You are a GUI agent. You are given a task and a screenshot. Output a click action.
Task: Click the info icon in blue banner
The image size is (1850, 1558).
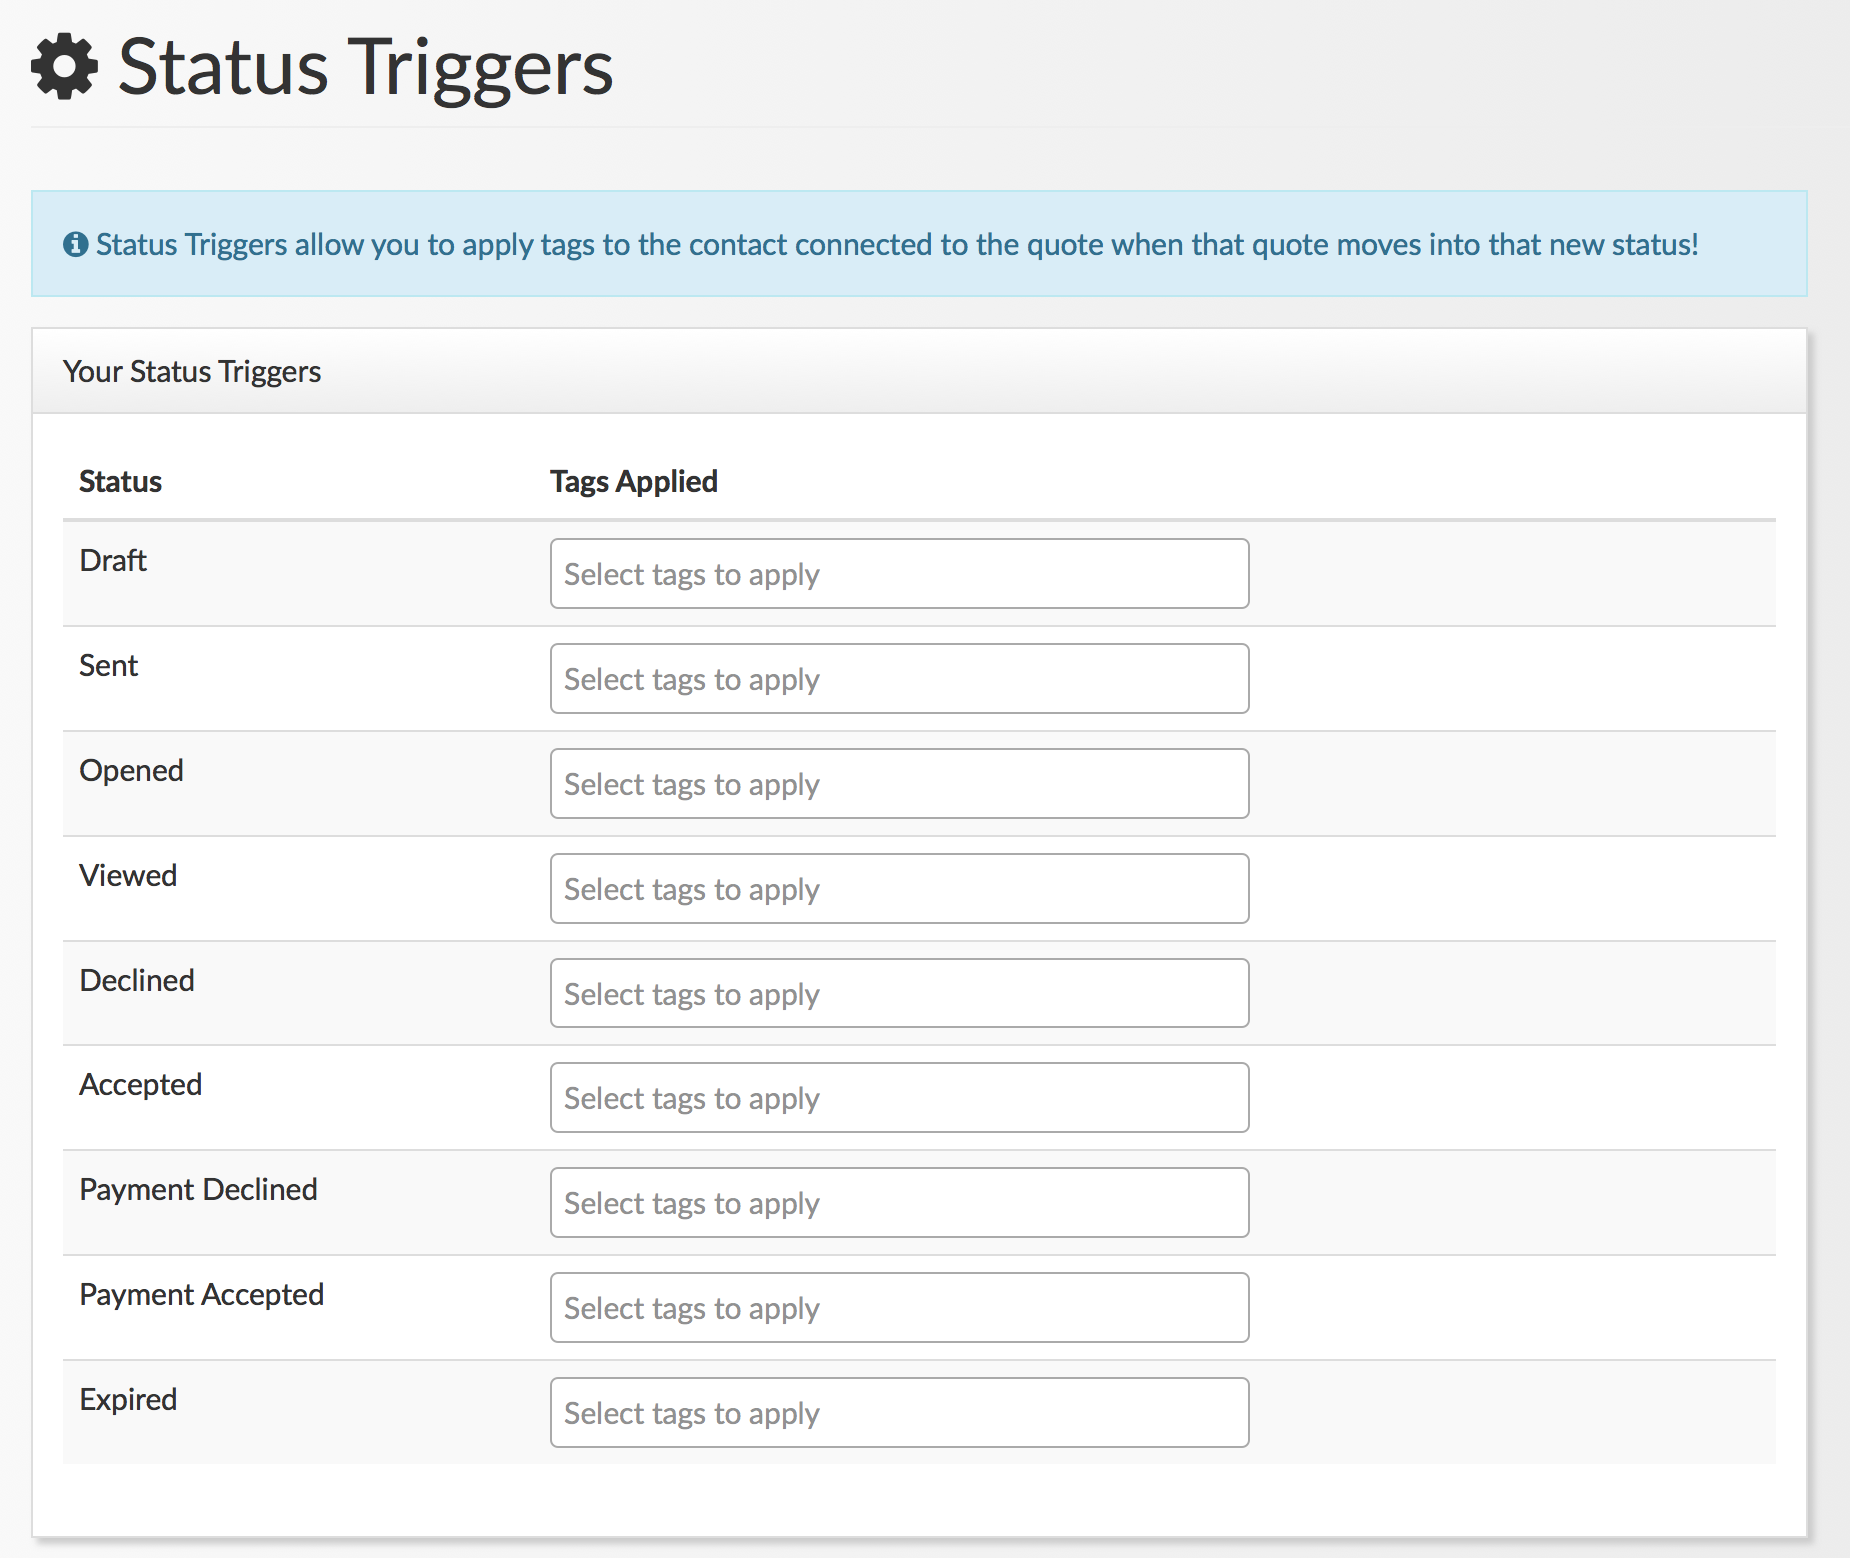coord(75,244)
